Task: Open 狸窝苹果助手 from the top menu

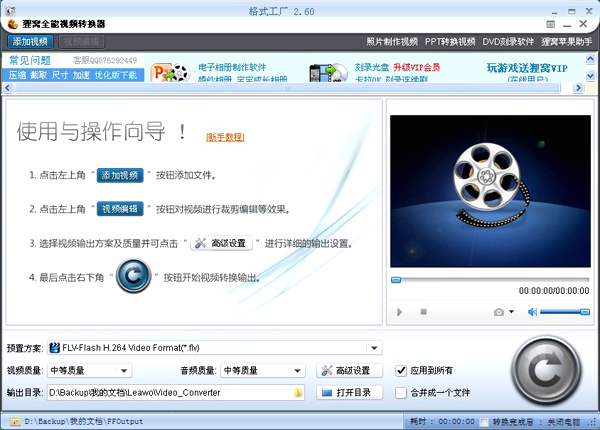Action: point(566,42)
